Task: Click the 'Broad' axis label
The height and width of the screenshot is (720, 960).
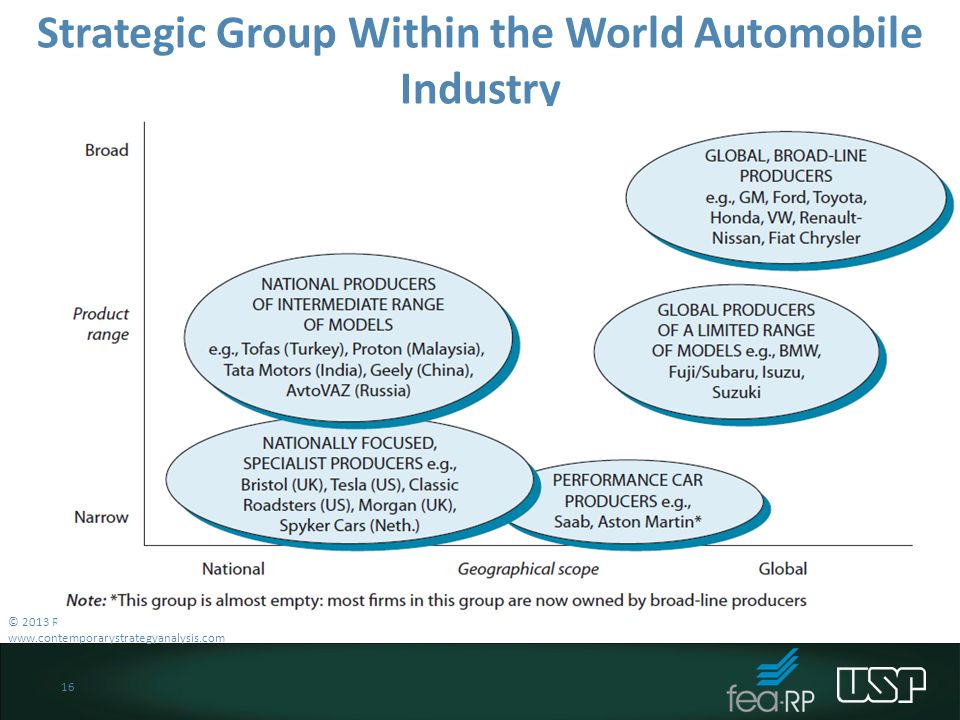Action: tap(107, 150)
